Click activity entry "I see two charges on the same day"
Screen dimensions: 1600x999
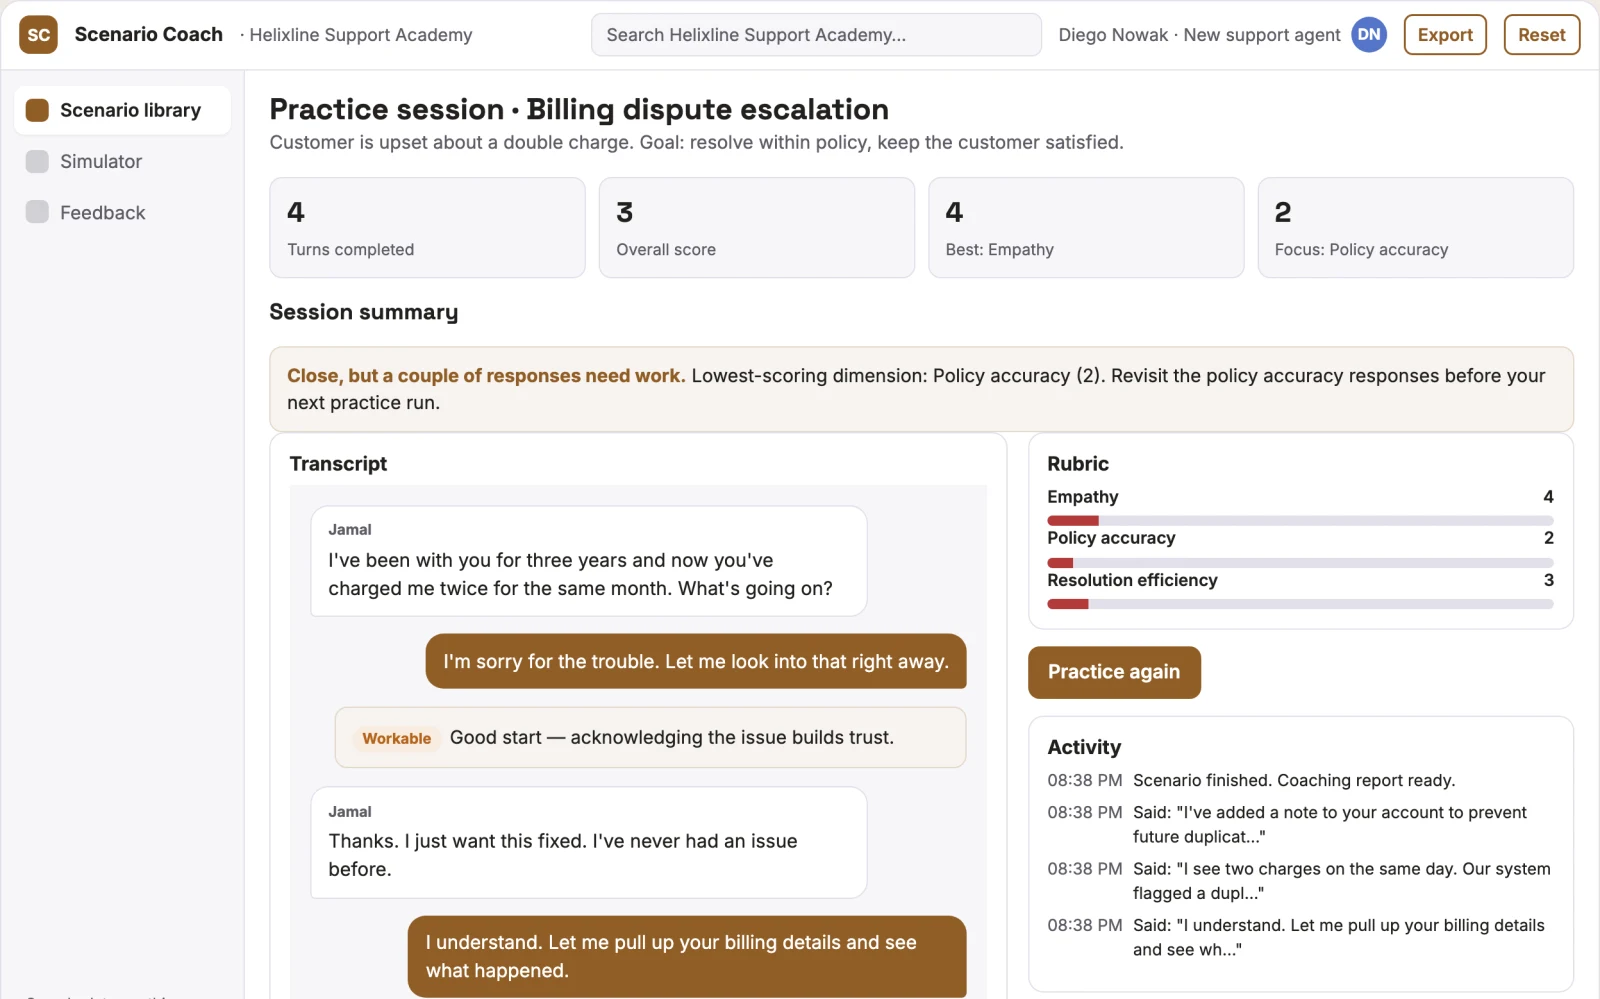(1300, 881)
